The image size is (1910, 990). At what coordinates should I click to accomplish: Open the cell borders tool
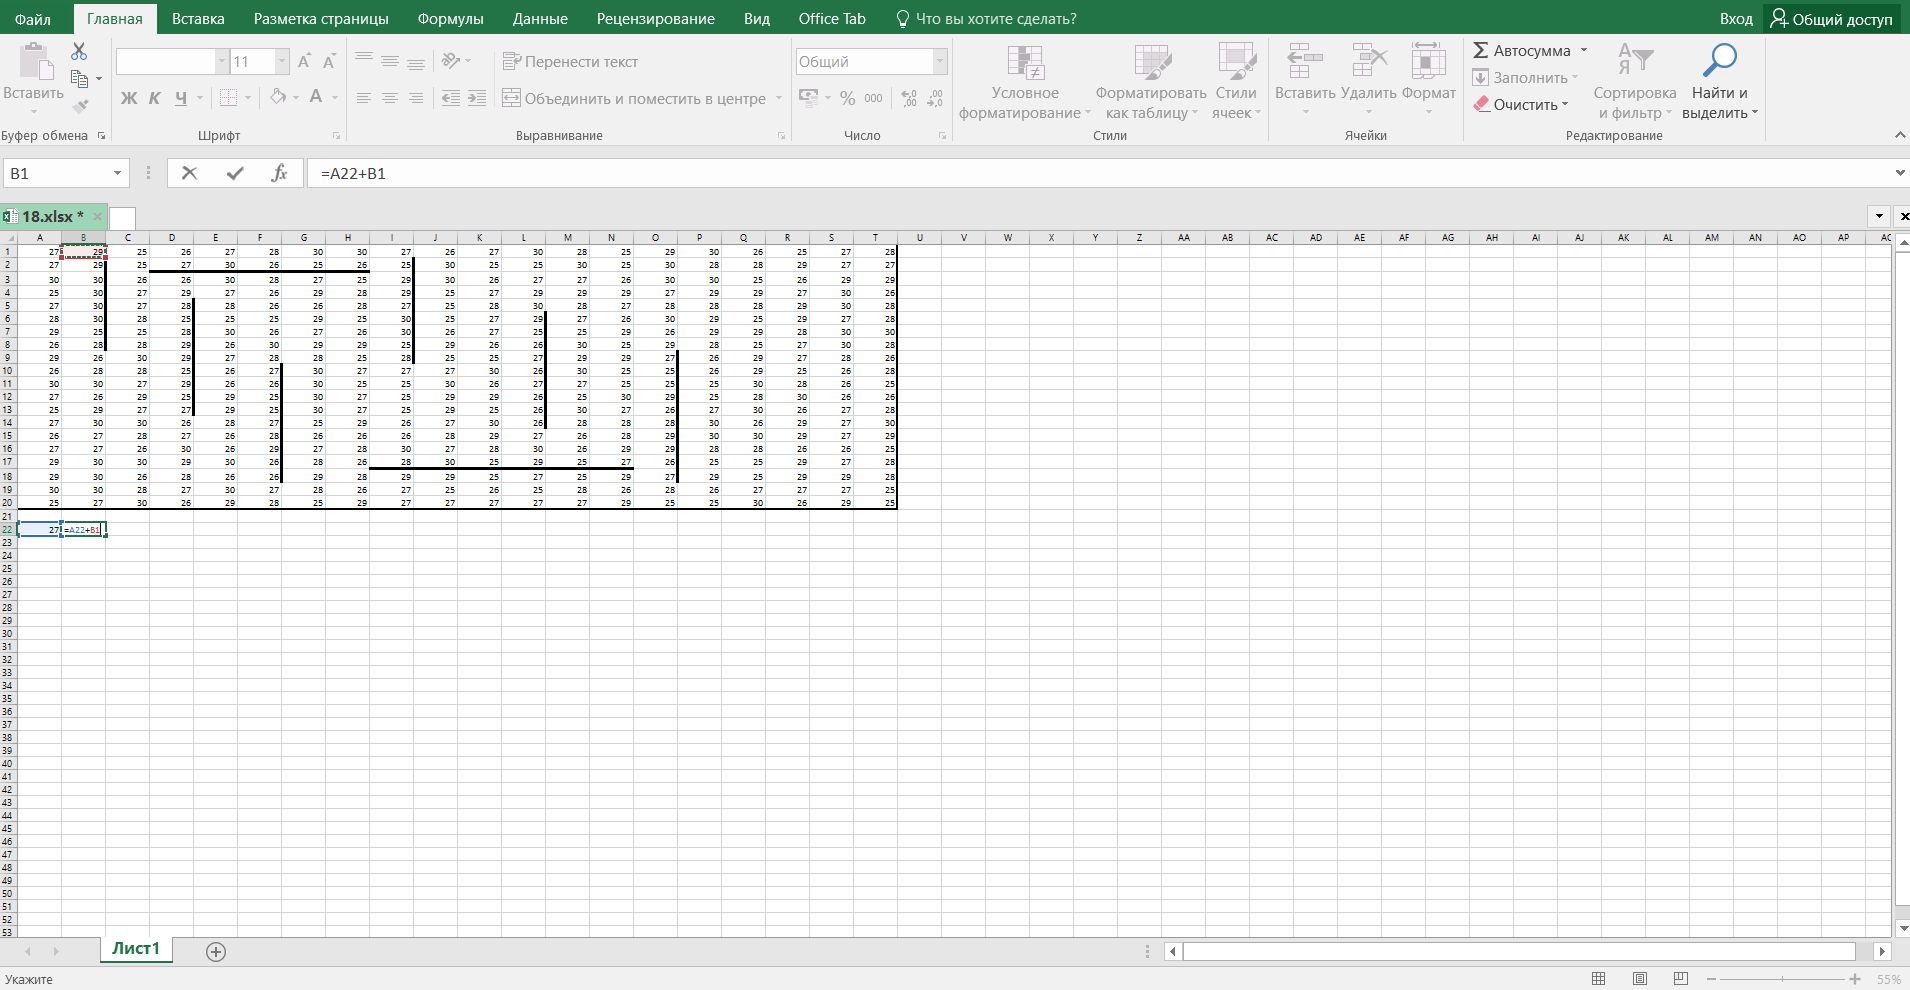pyautogui.click(x=228, y=98)
